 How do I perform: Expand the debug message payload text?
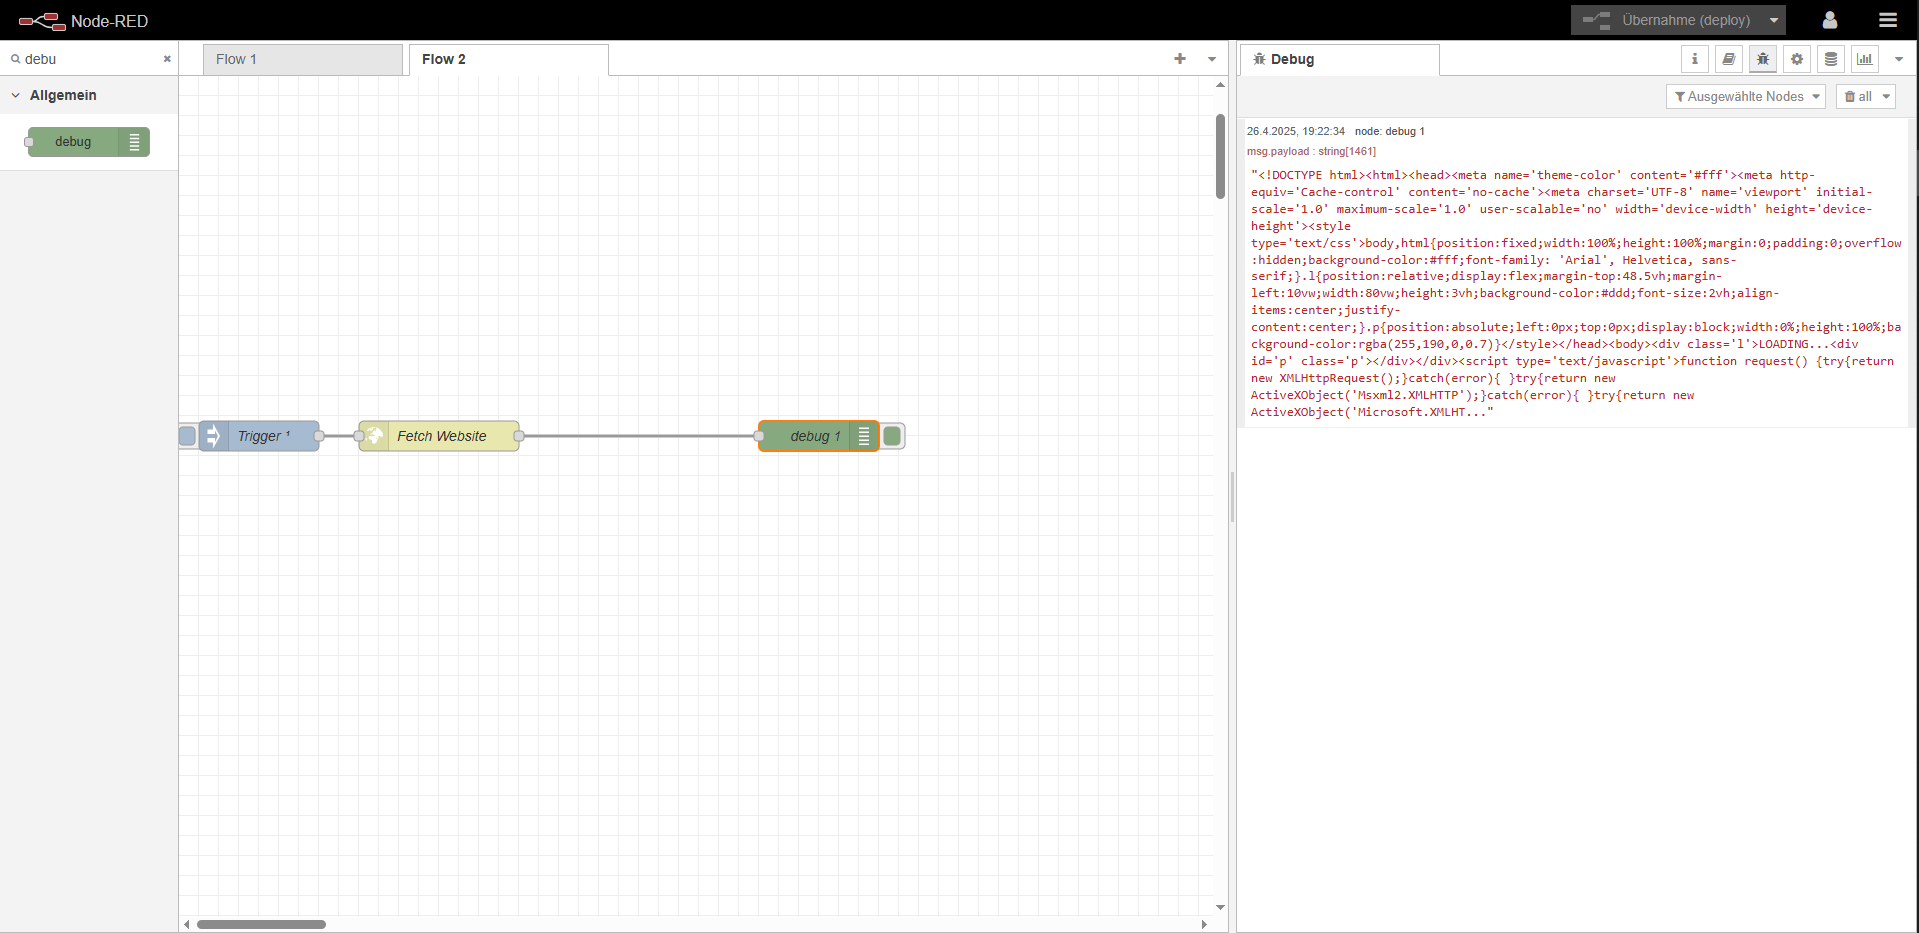(x=1575, y=293)
